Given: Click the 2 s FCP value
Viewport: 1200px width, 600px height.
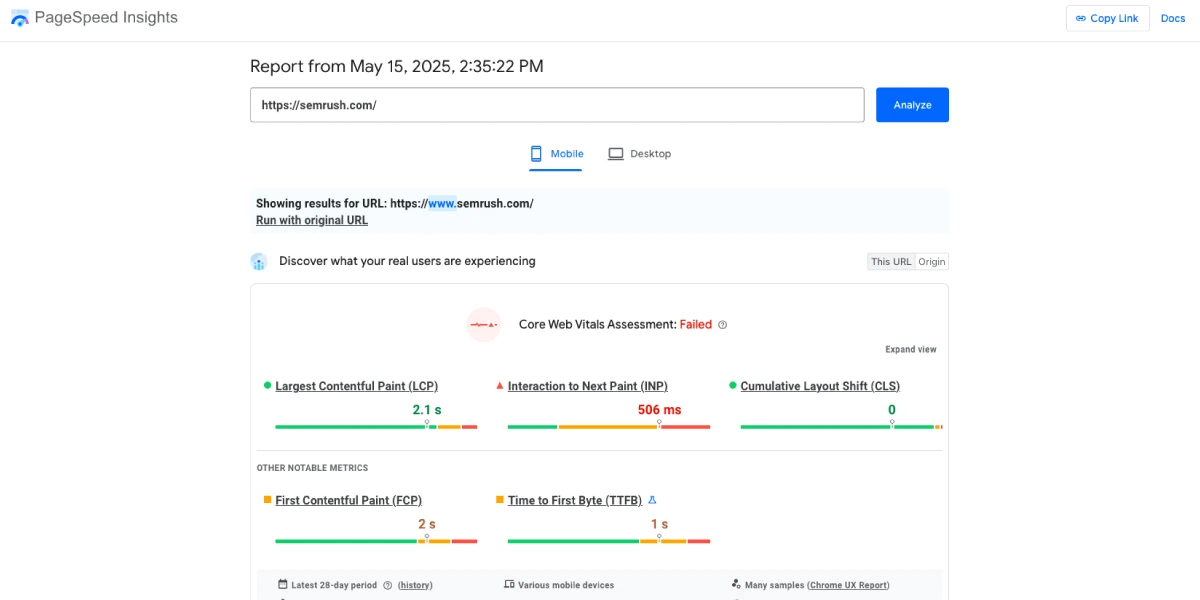Looking at the screenshot, I should coord(427,524).
